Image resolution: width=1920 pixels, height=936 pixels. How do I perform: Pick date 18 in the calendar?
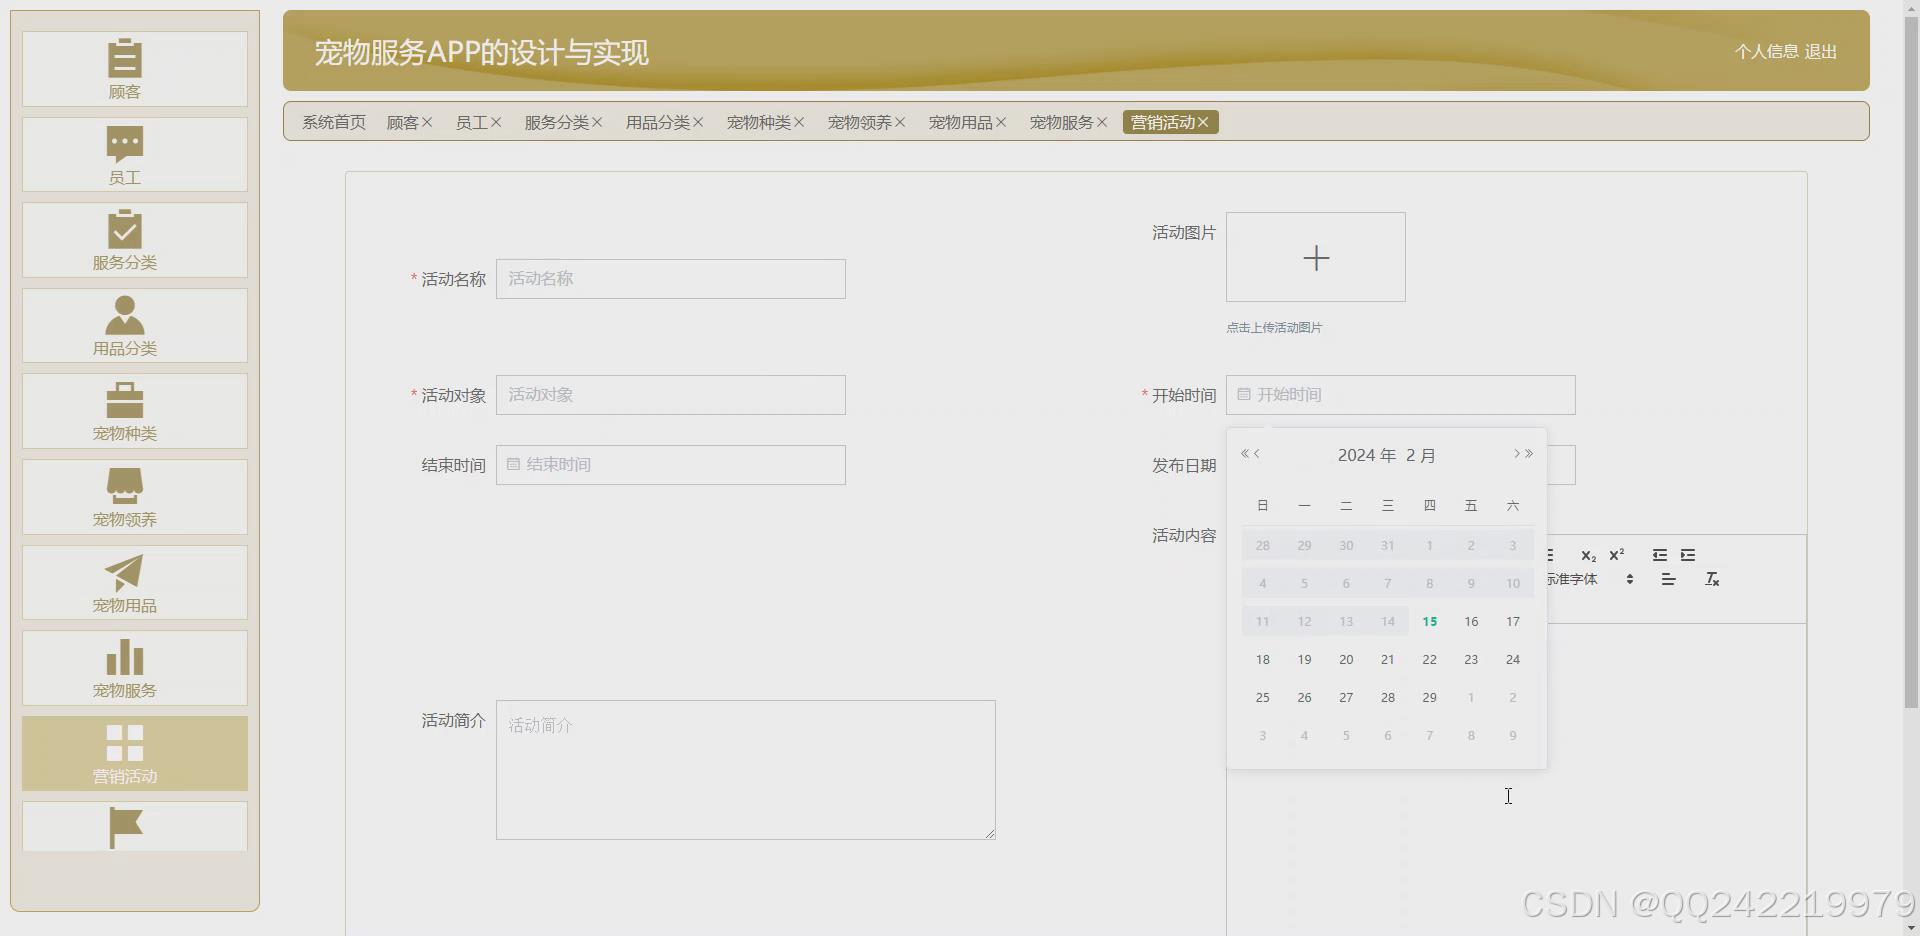click(1263, 660)
